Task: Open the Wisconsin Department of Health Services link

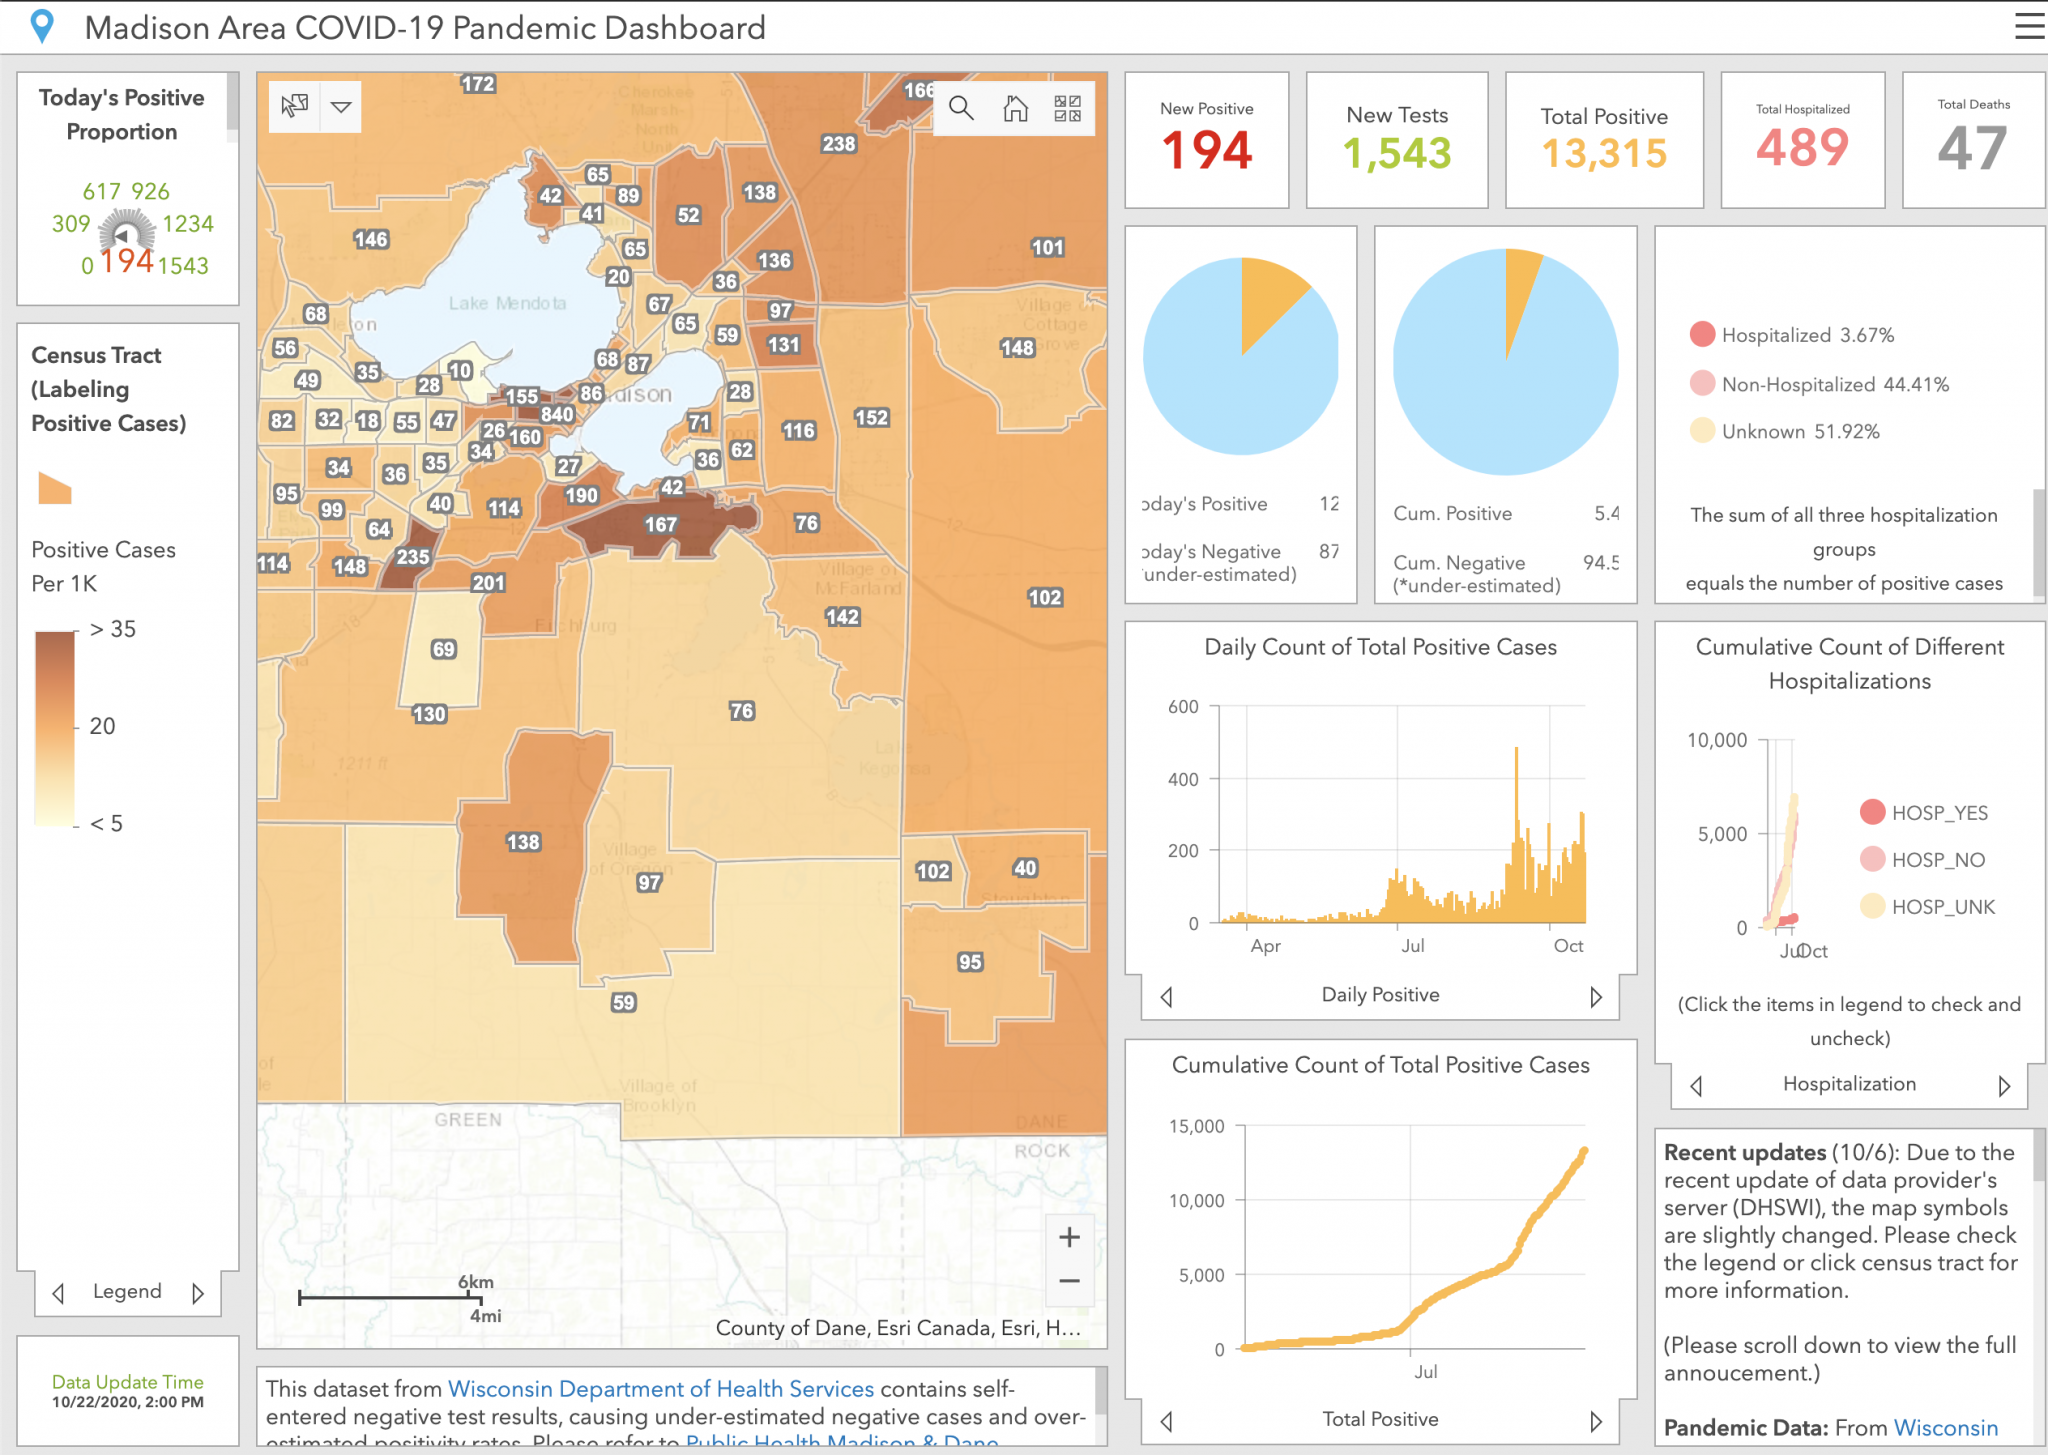Action: 662,1389
